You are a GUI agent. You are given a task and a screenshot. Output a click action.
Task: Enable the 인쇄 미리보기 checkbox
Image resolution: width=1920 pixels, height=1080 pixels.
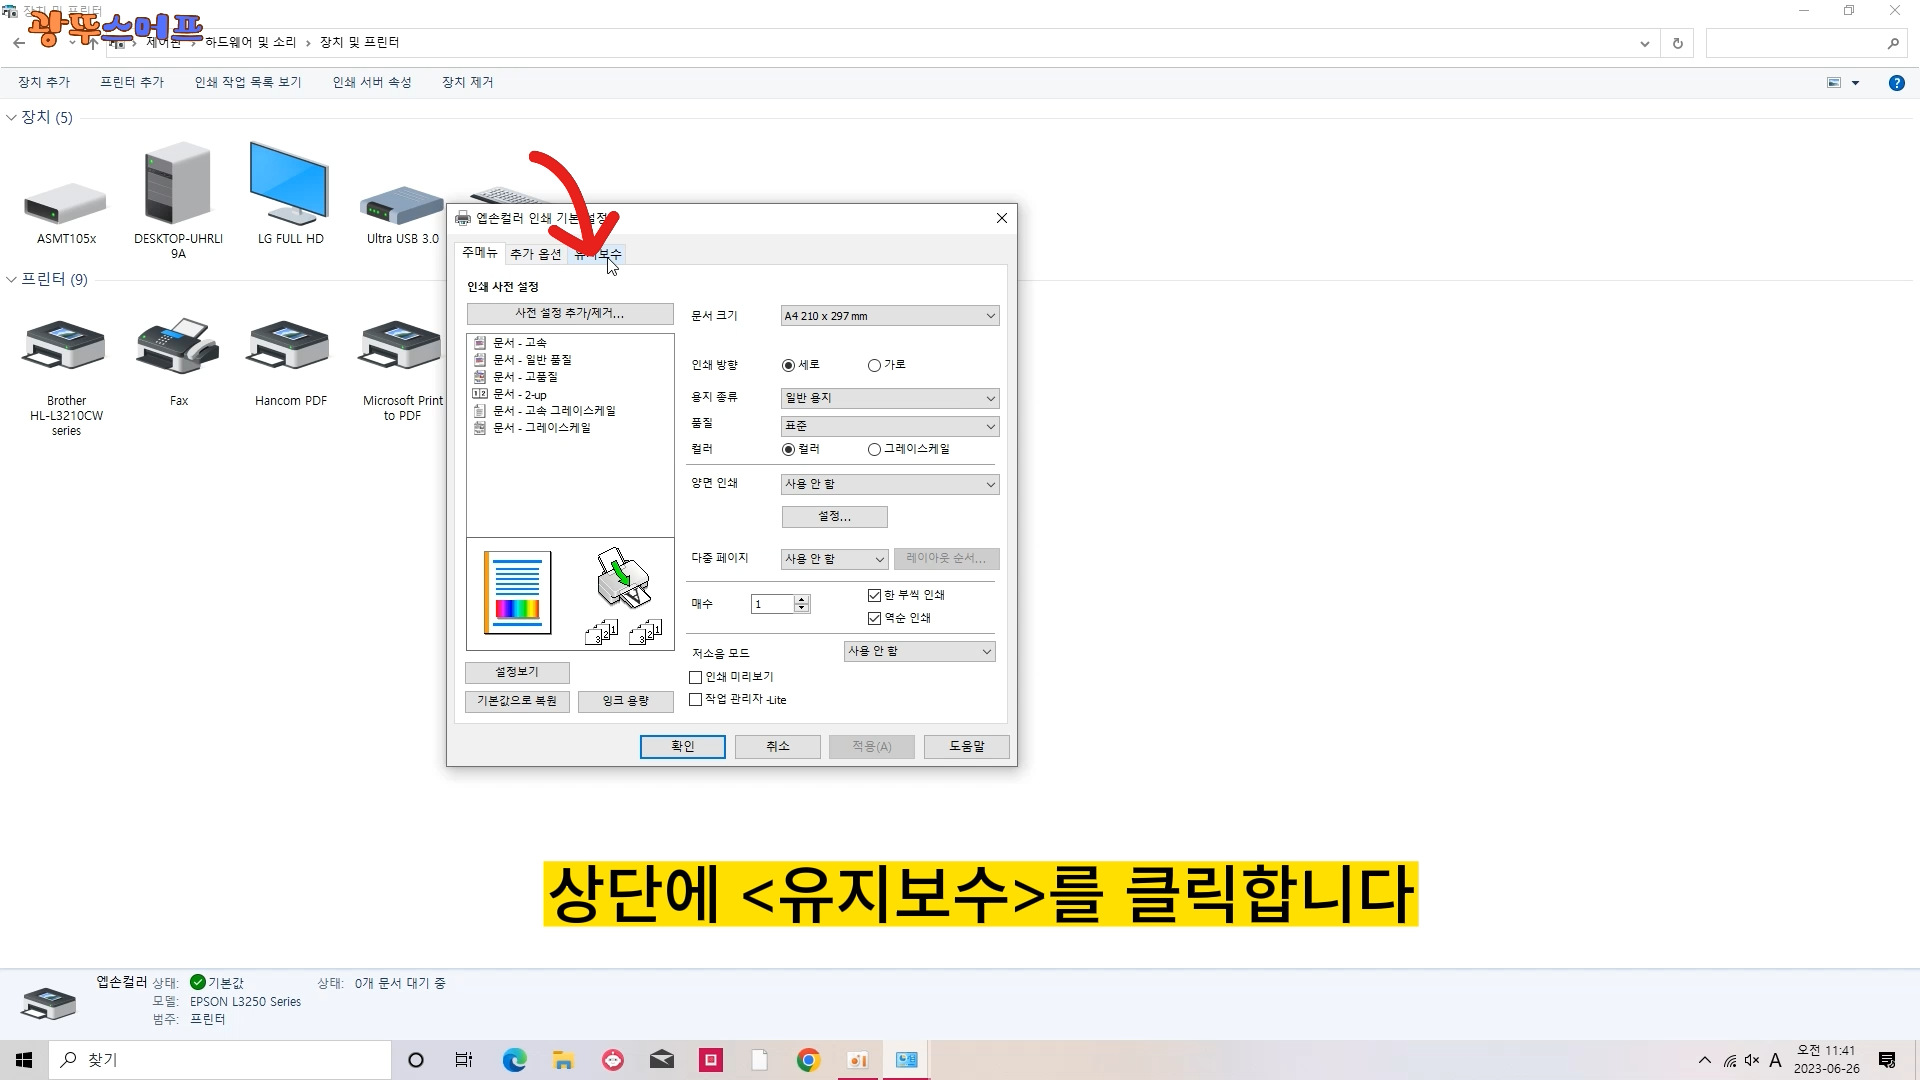[696, 678]
